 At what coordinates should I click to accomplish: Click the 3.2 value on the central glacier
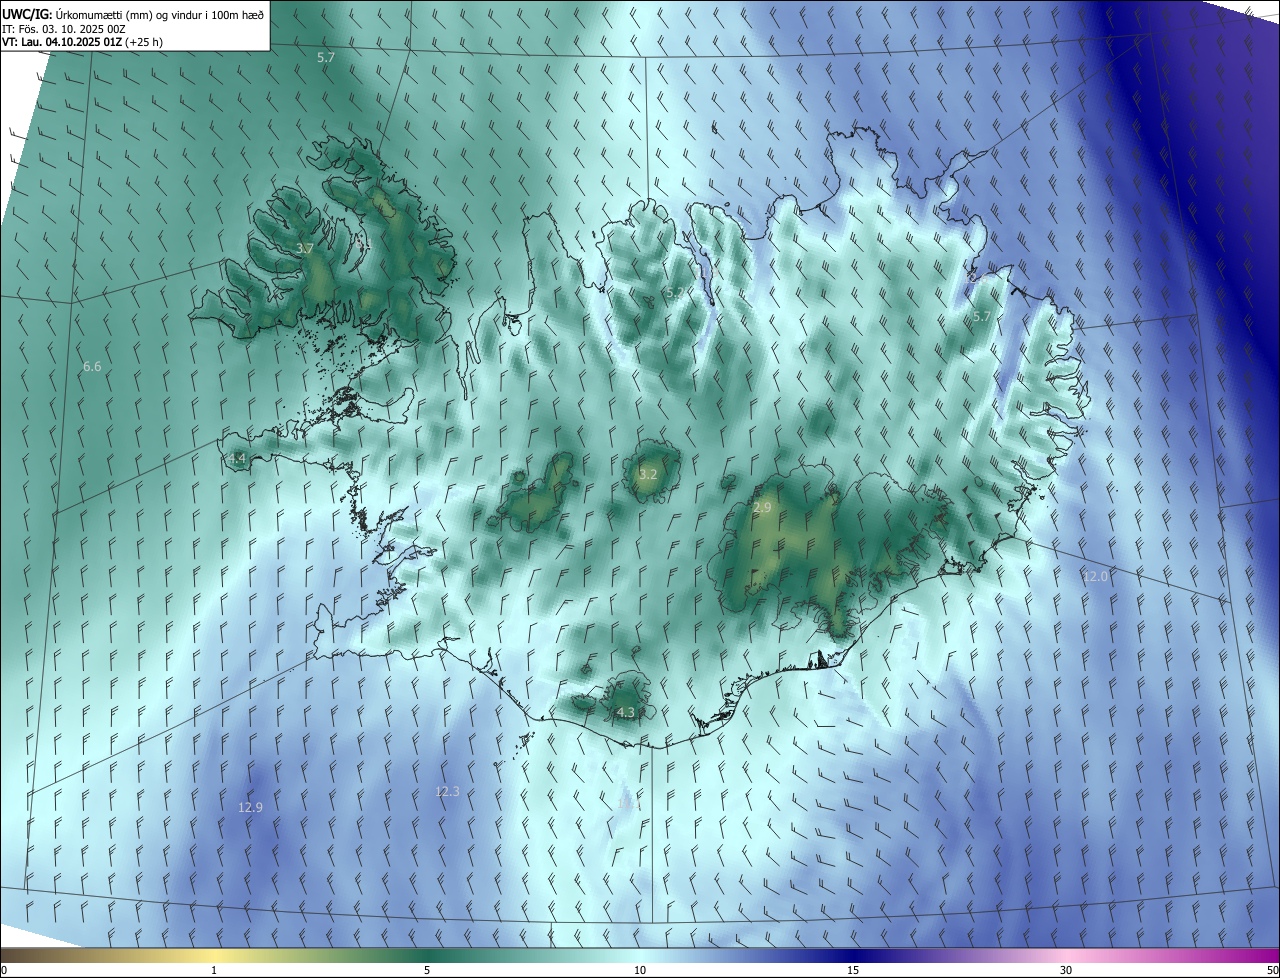pos(648,474)
